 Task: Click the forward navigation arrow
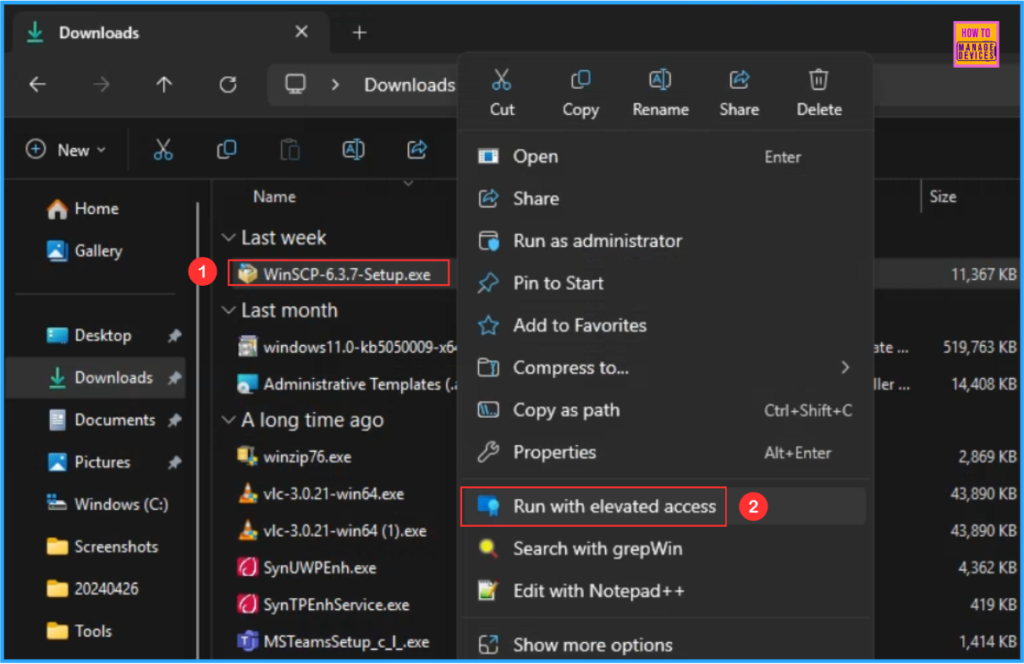coord(101,84)
